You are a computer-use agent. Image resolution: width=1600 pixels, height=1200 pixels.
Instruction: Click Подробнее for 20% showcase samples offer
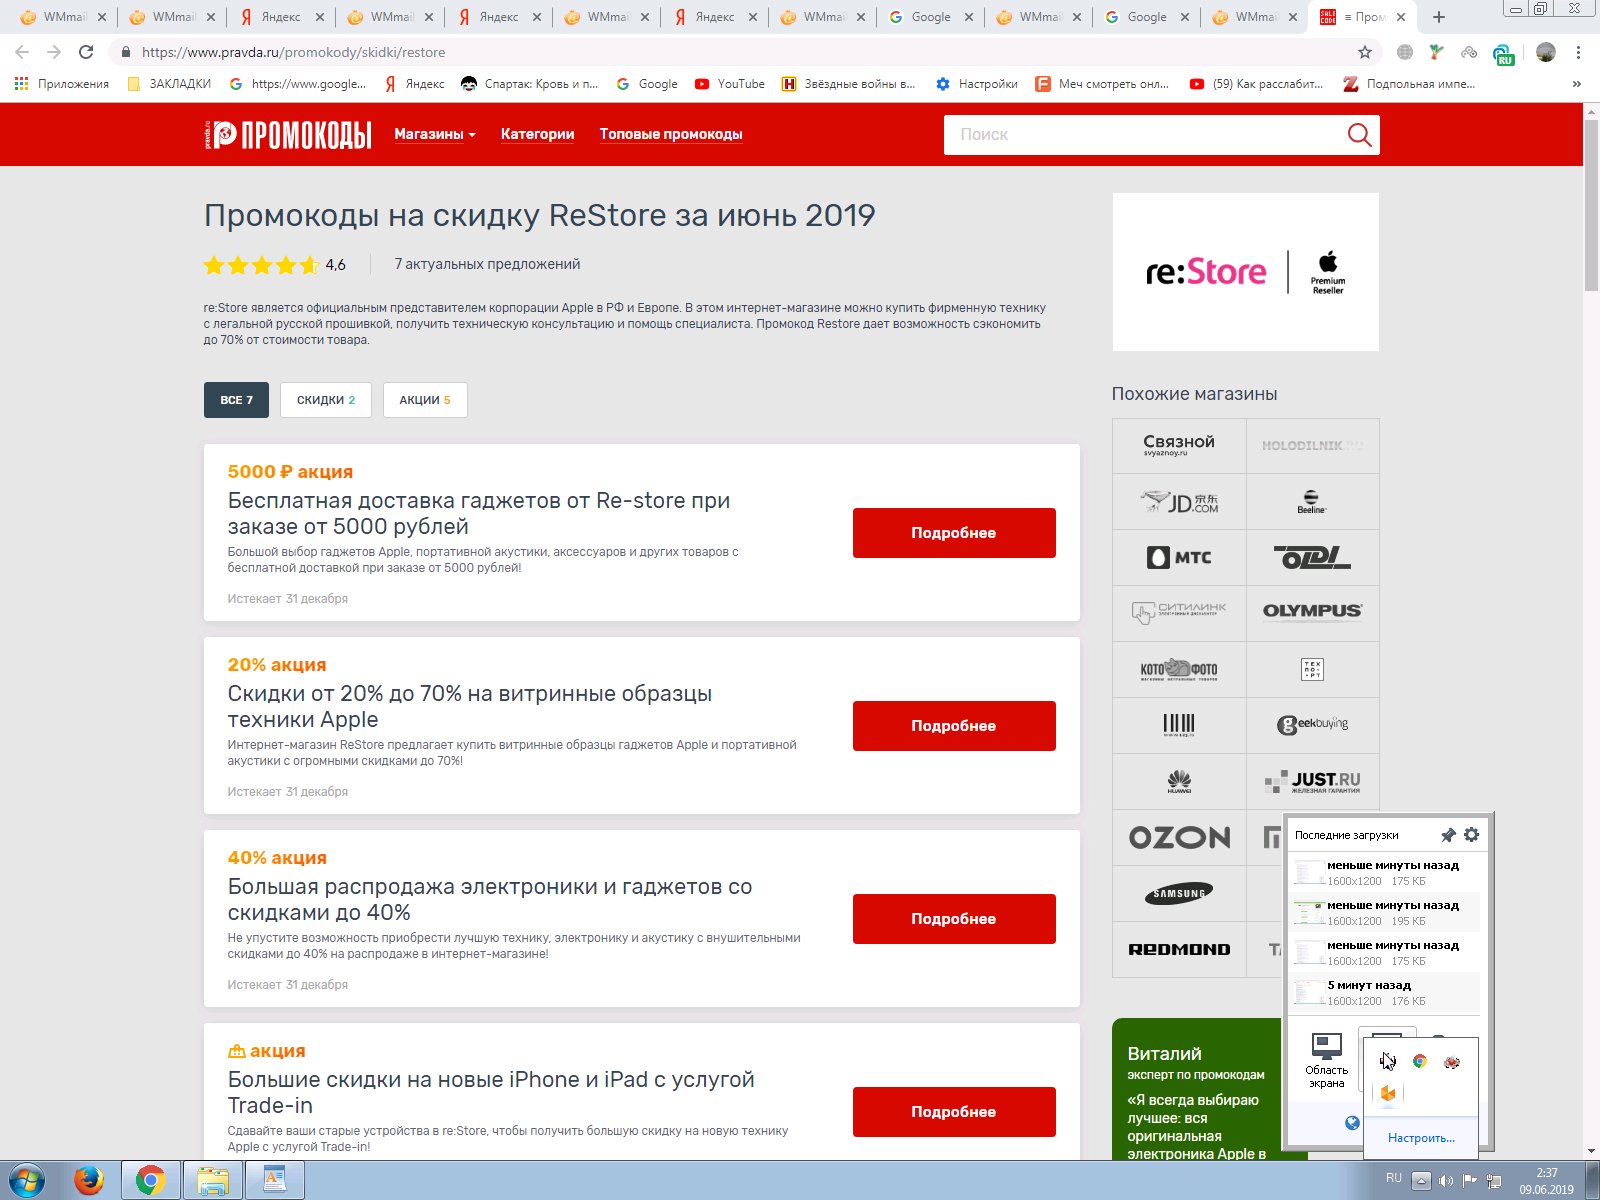tap(954, 726)
